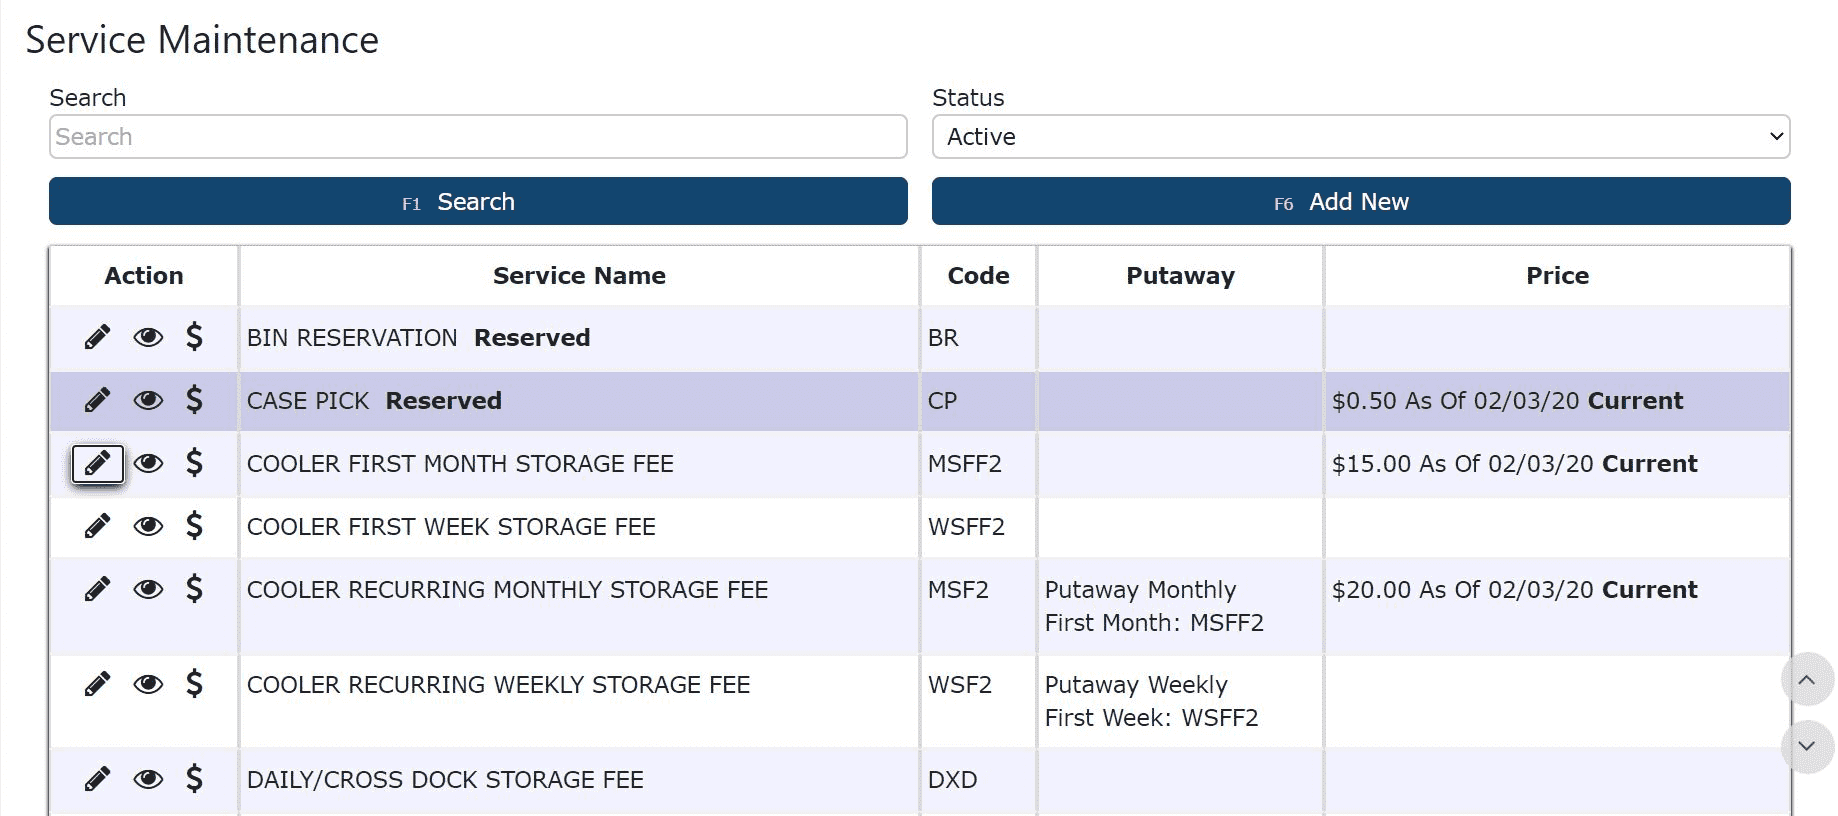Viewport: 1838px width, 816px height.
Task: Click the Service Name column header
Action: tap(579, 276)
